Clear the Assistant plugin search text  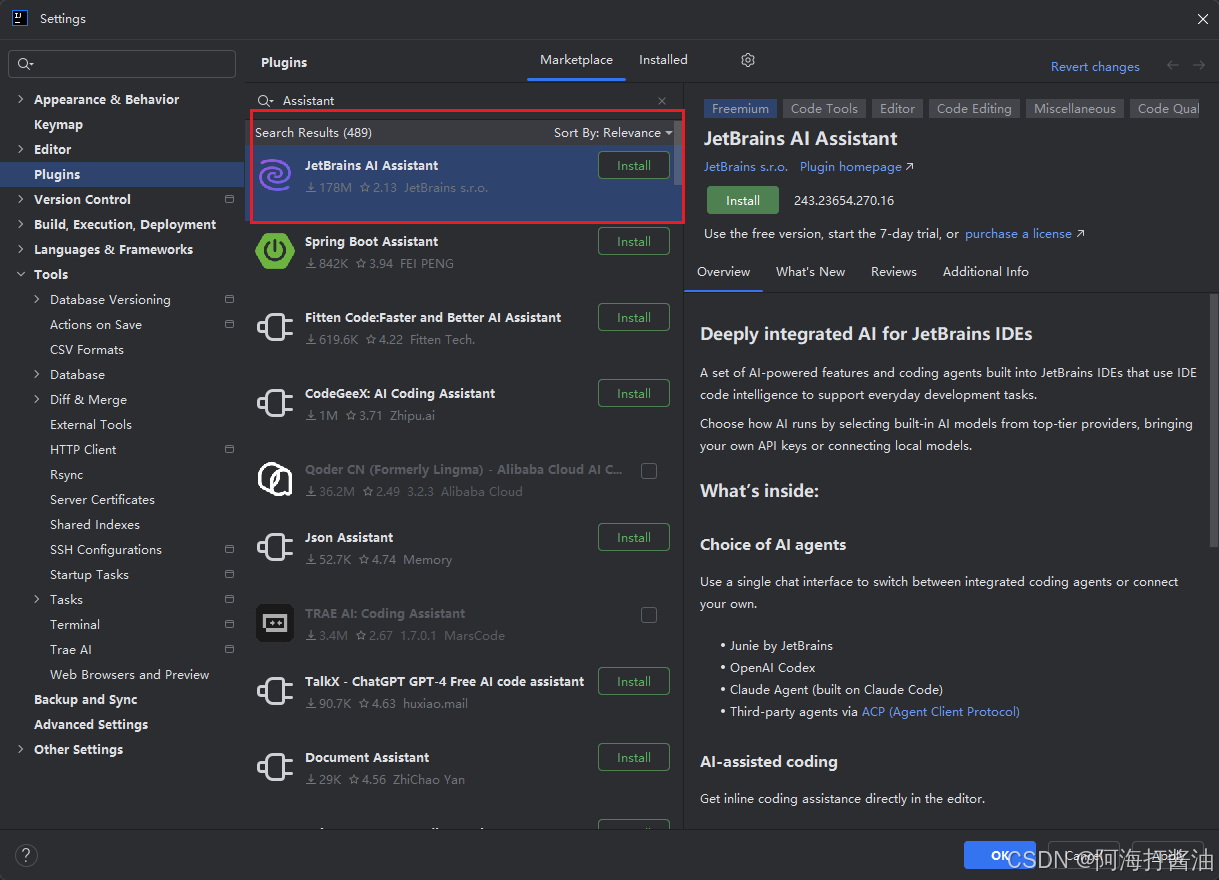coord(662,101)
